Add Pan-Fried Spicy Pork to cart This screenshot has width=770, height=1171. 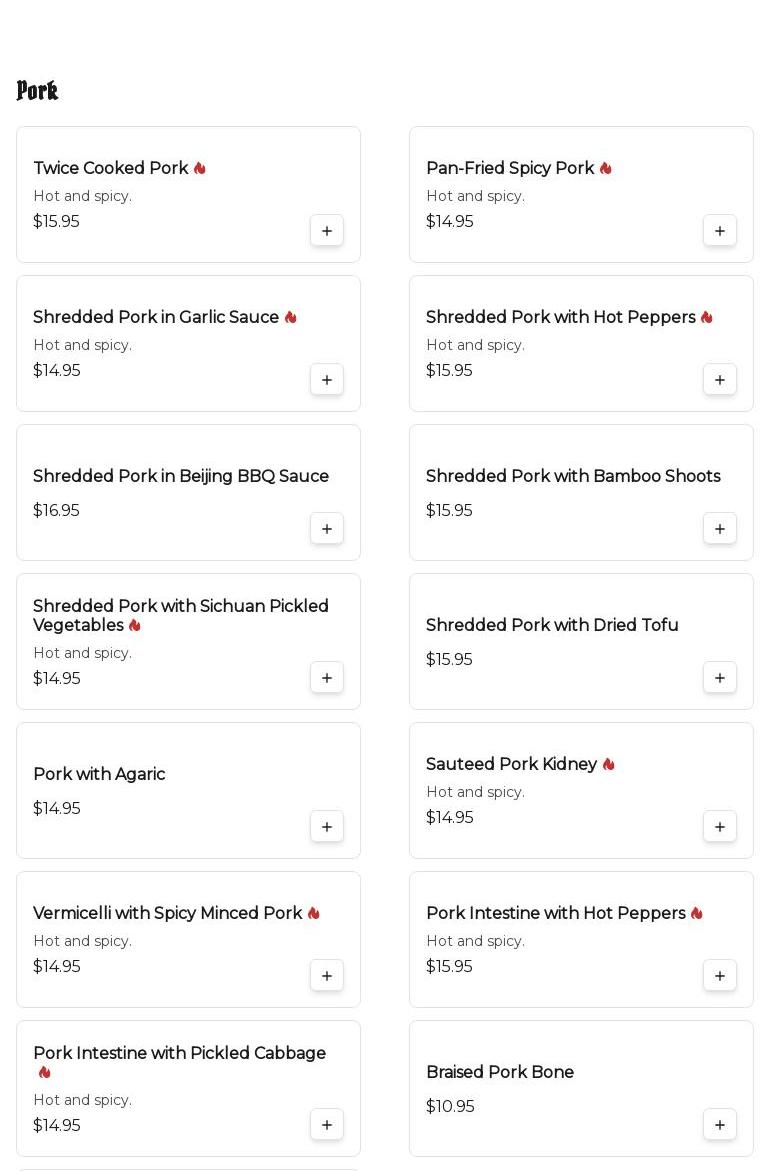tap(720, 231)
